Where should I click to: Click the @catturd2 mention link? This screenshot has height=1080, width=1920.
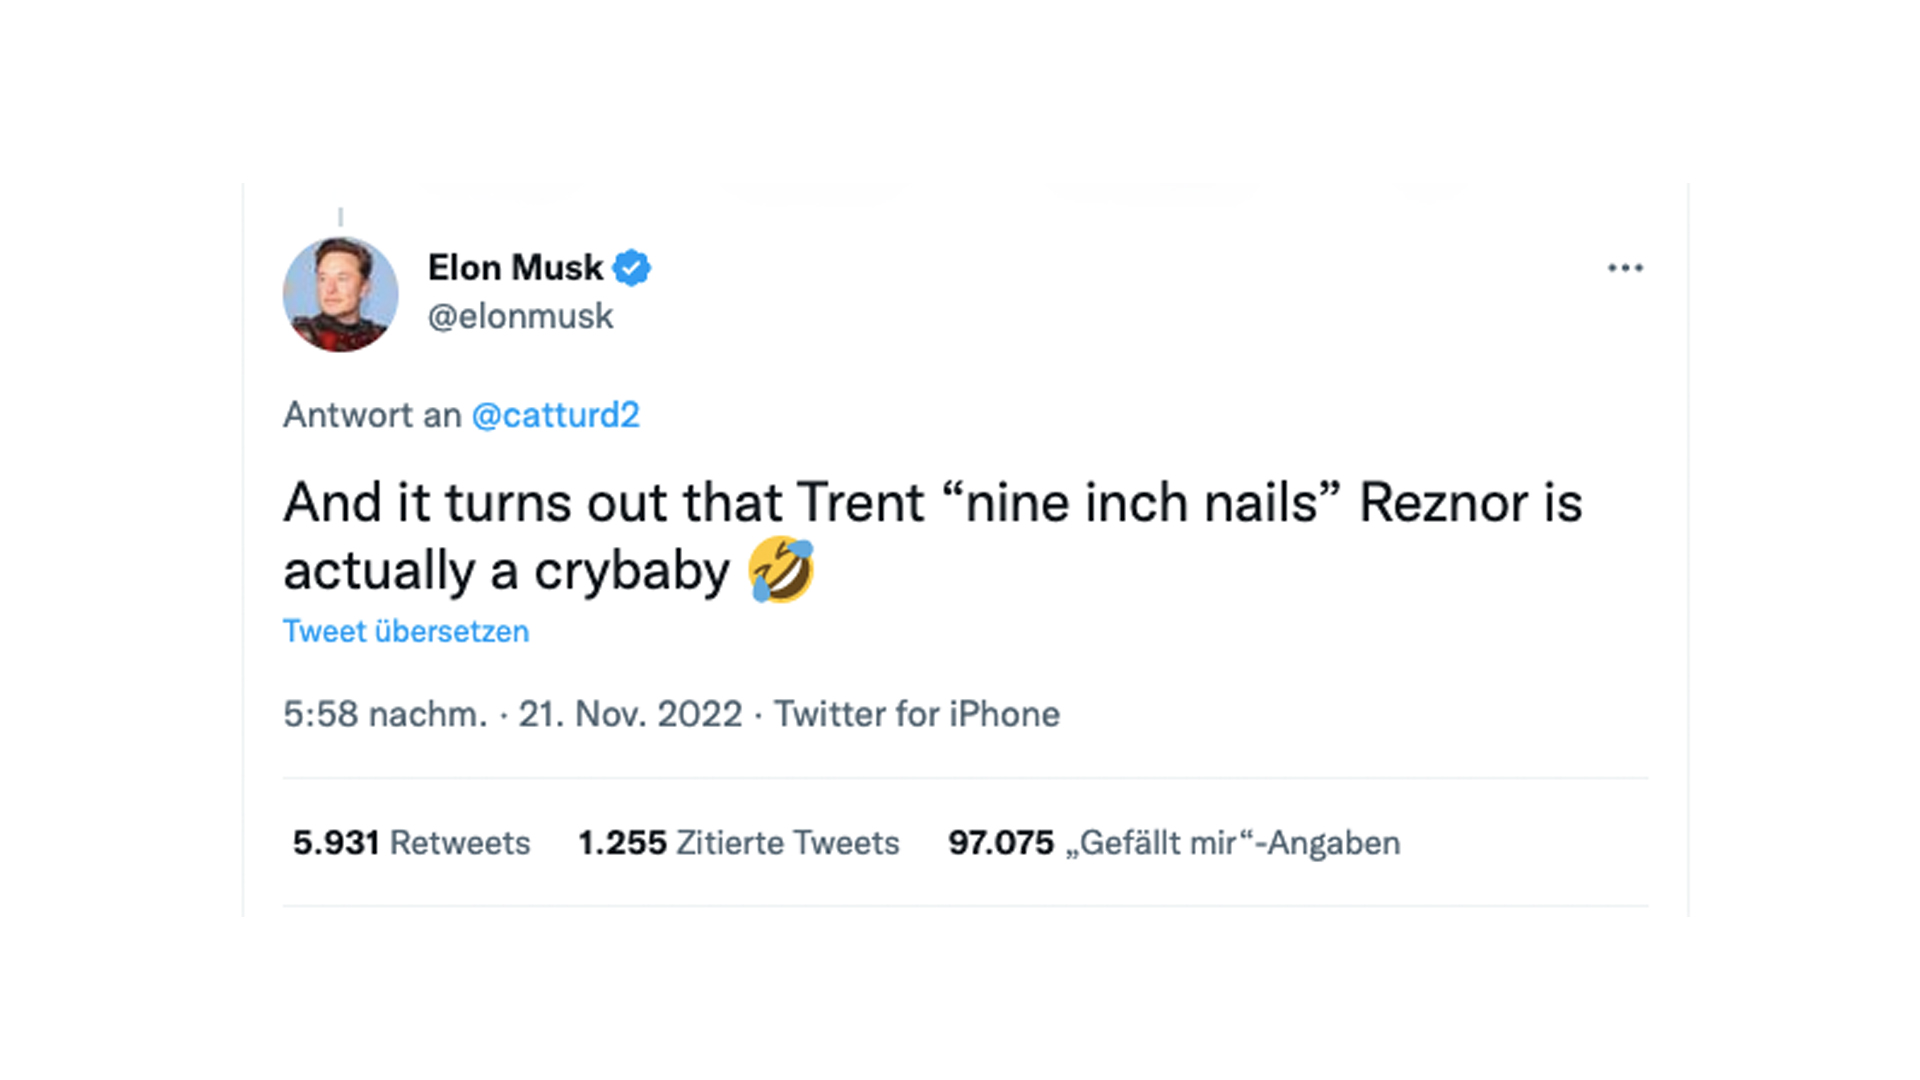click(x=555, y=415)
